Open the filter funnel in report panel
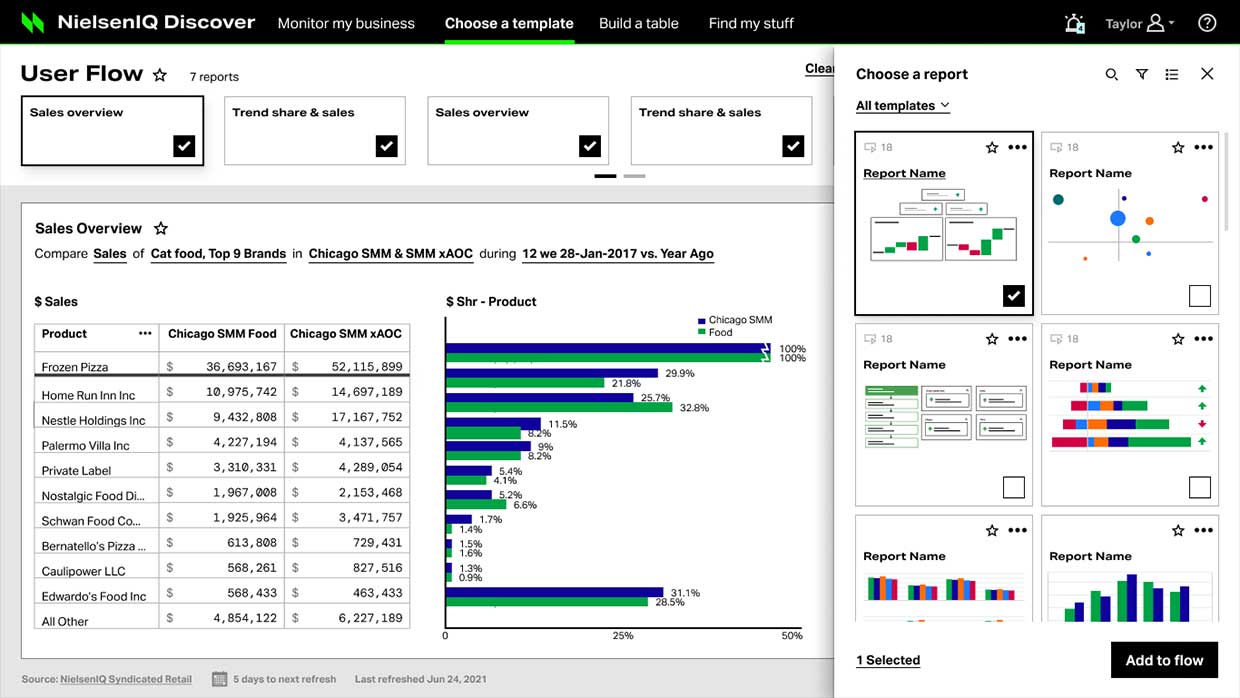 pos(1141,74)
